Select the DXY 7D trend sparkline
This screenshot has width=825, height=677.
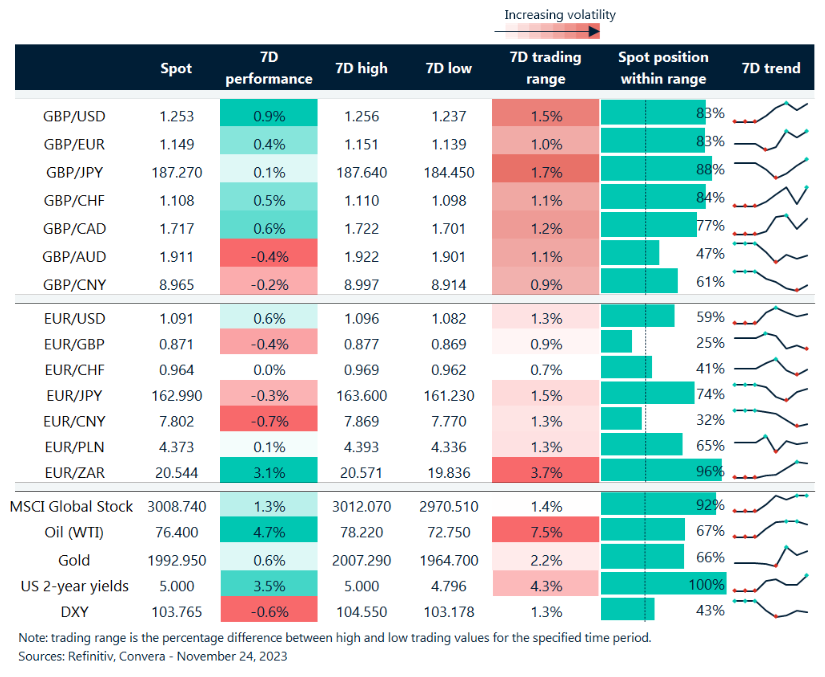(x=771, y=608)
